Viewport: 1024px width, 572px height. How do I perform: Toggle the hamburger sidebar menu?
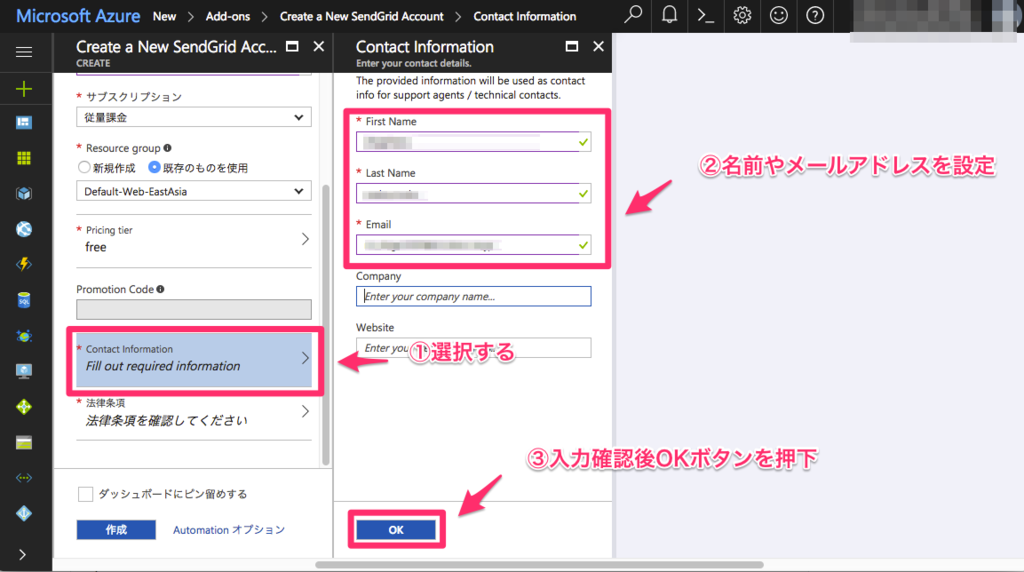[24, 52]
